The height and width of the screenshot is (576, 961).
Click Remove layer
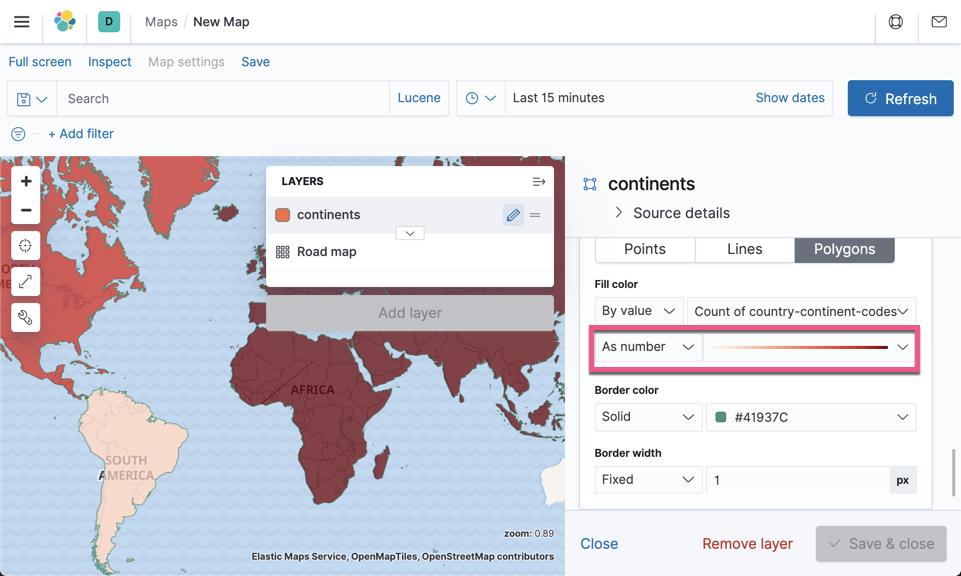point(747,544)
